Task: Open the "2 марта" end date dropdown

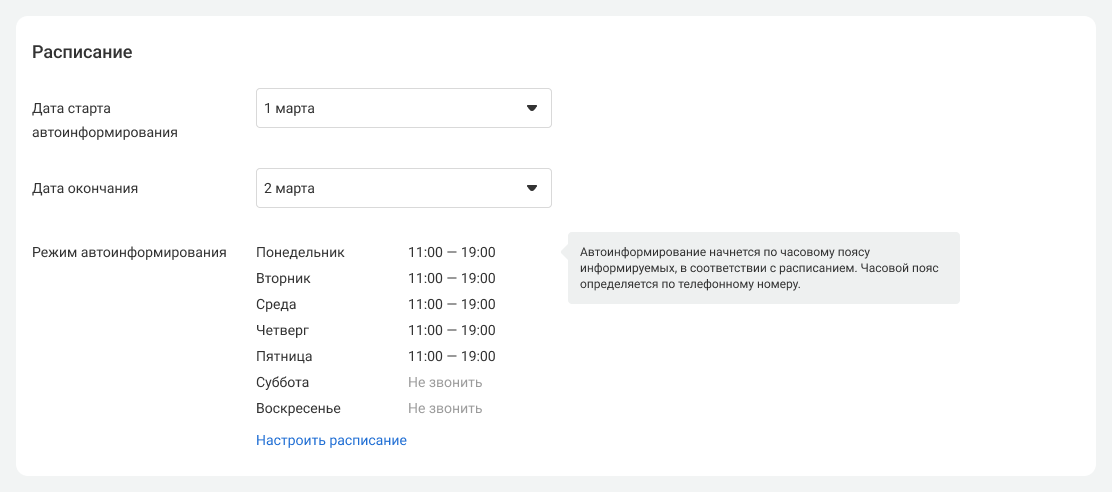Action: click(403, 188)
